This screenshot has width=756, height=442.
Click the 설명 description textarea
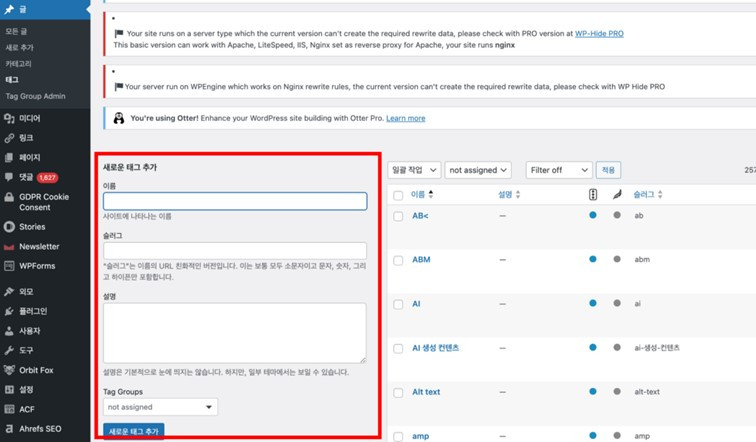[x=235, y=333]
